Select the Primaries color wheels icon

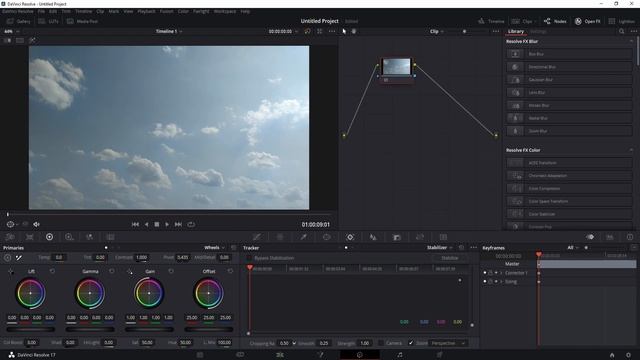[x=49, y=237]
